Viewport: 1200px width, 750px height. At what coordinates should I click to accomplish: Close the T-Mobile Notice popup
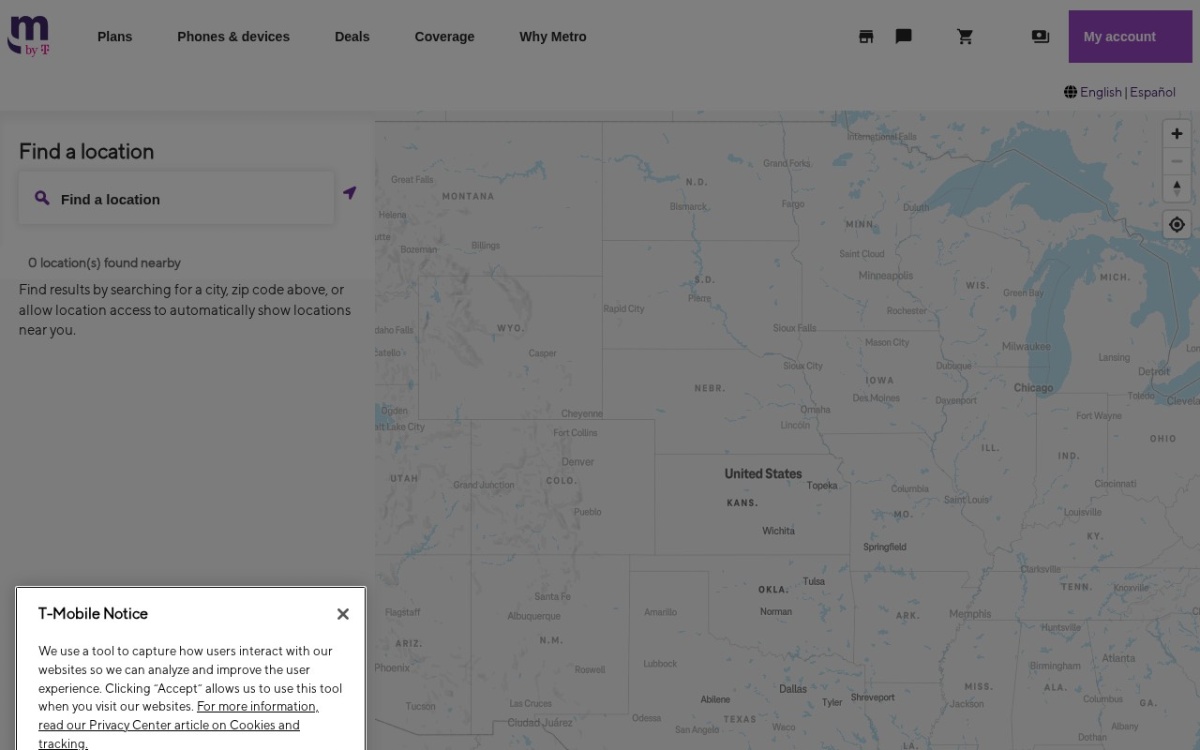coord(343,614)
